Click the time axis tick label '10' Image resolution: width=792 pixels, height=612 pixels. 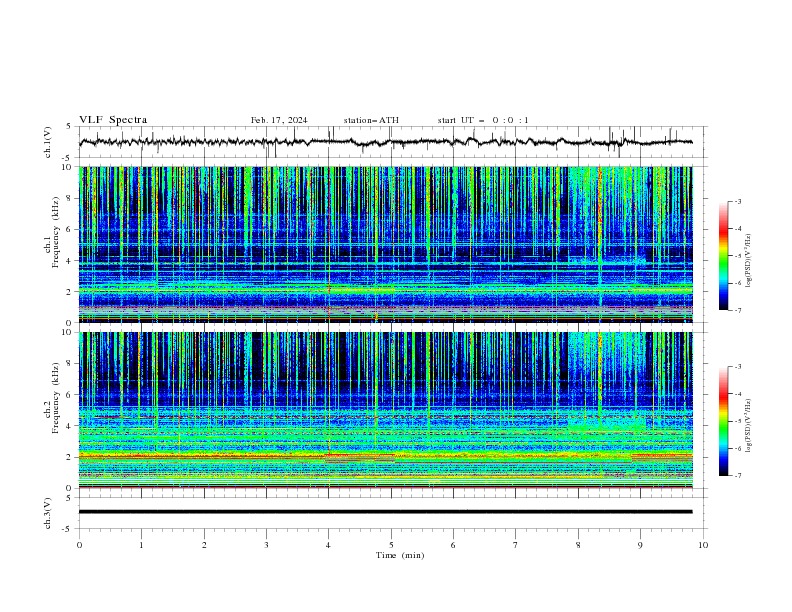[703, 545]
